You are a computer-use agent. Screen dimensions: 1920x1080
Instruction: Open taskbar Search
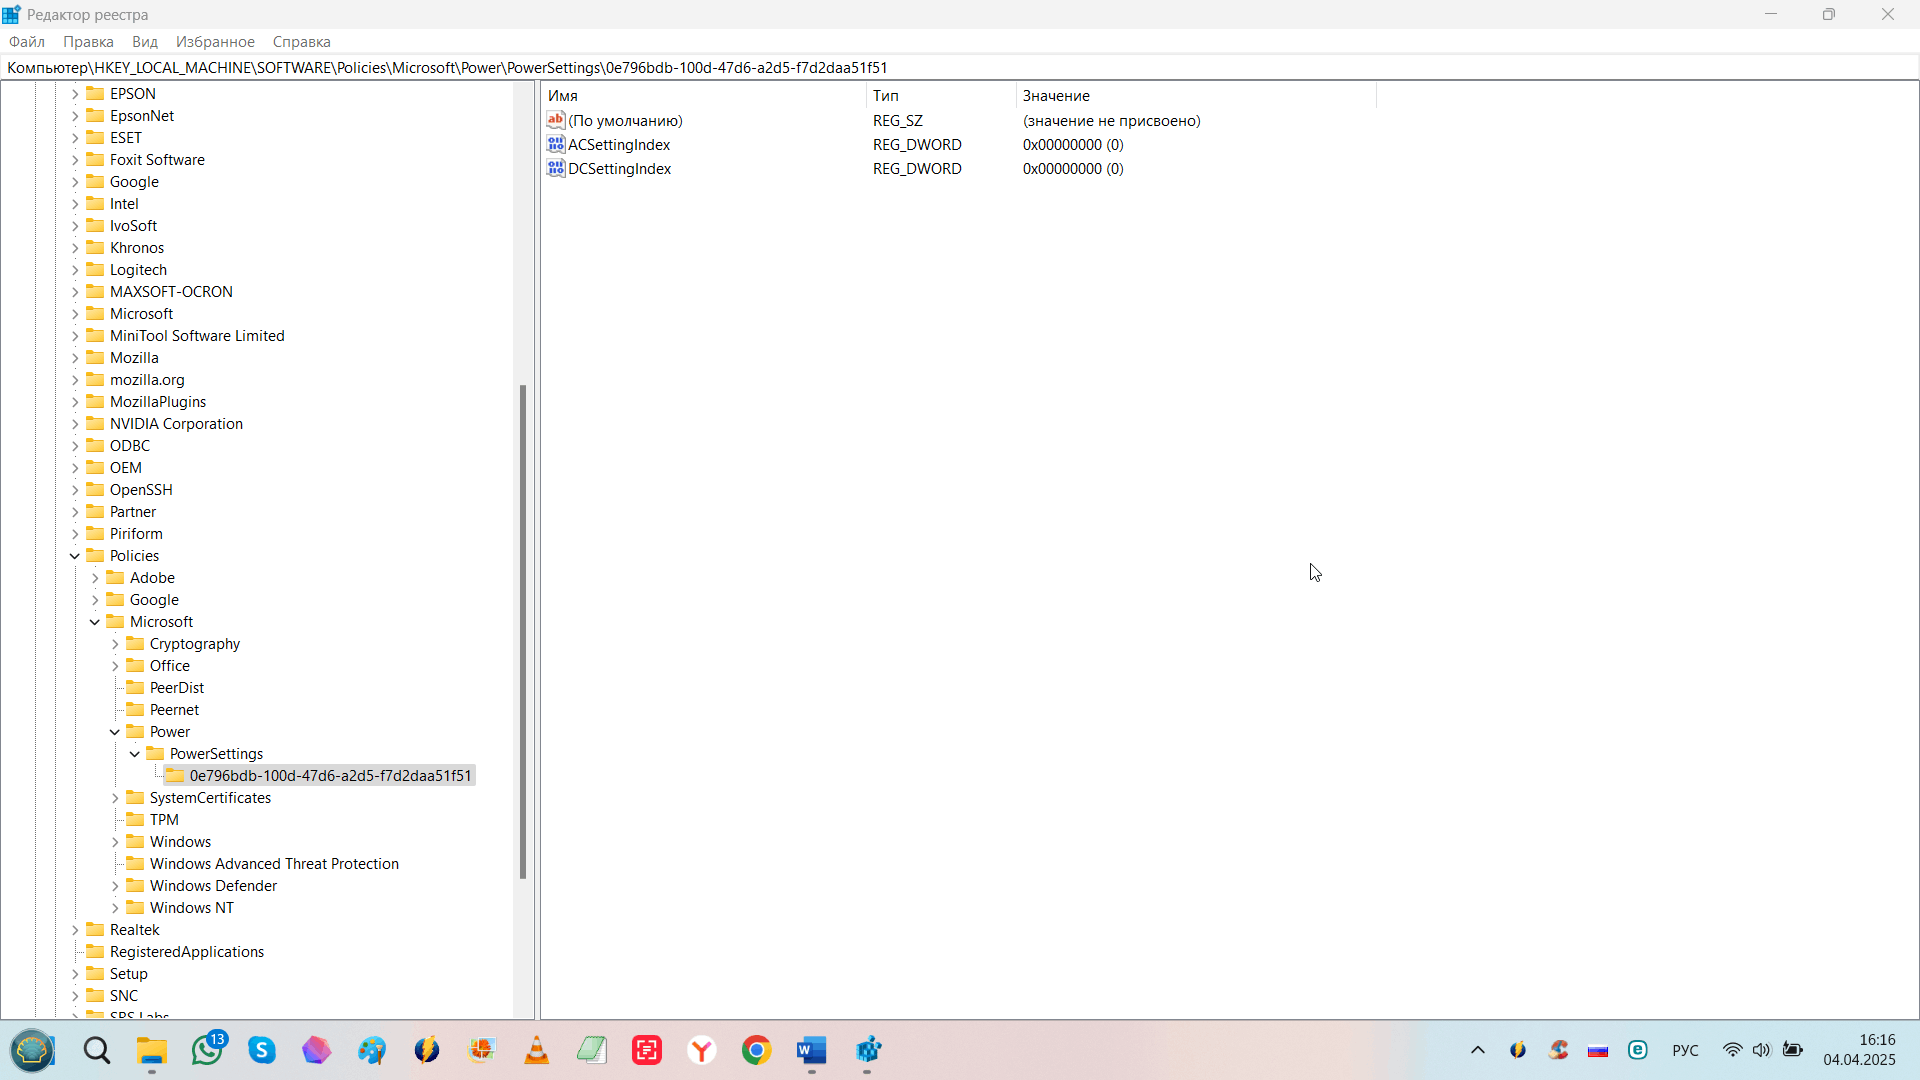pyautogui.click(x=97, y=1051)
